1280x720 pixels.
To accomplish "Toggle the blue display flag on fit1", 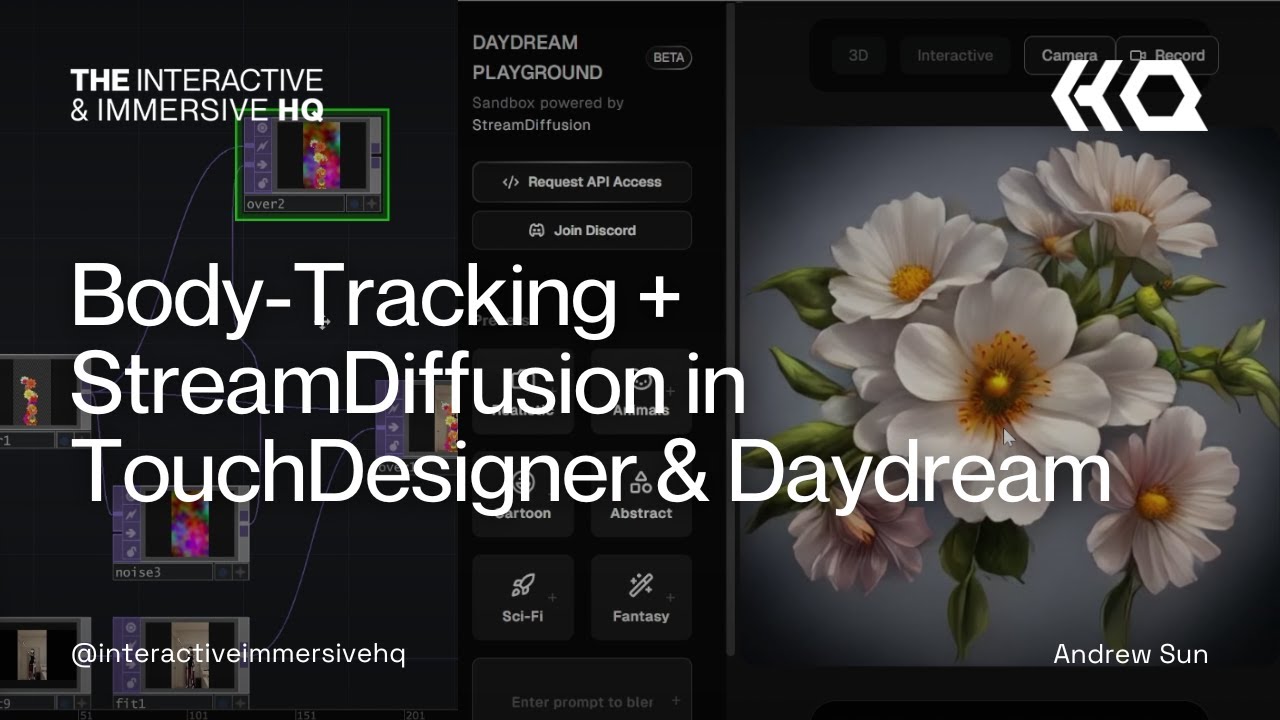I will pos(223,703).
